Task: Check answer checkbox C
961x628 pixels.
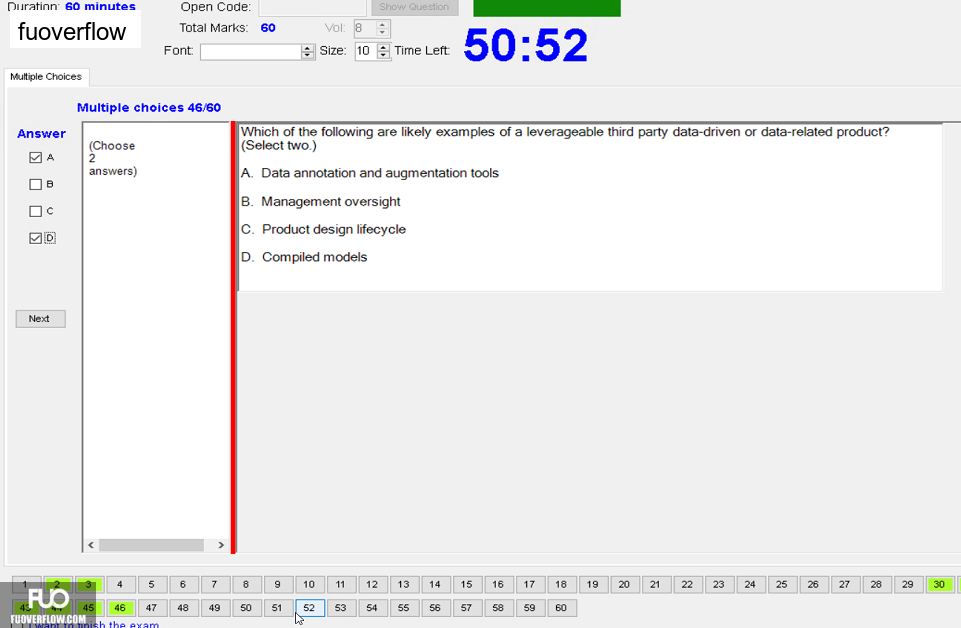Action: tap(36, 211)
